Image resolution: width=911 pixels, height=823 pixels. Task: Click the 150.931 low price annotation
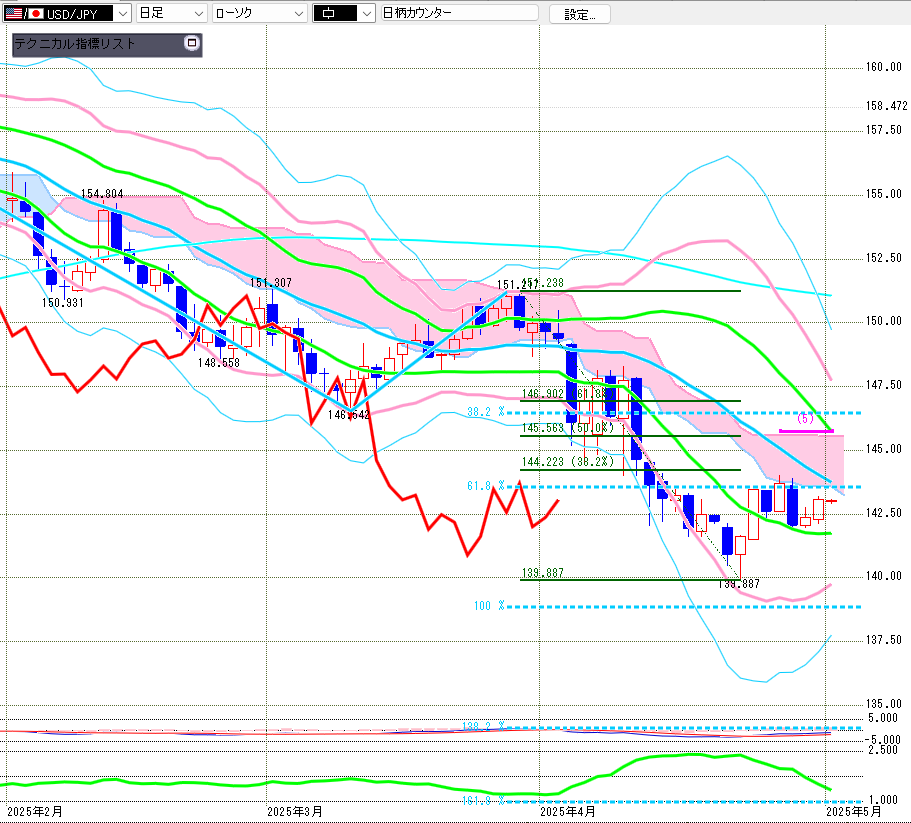tap(63, 303)
